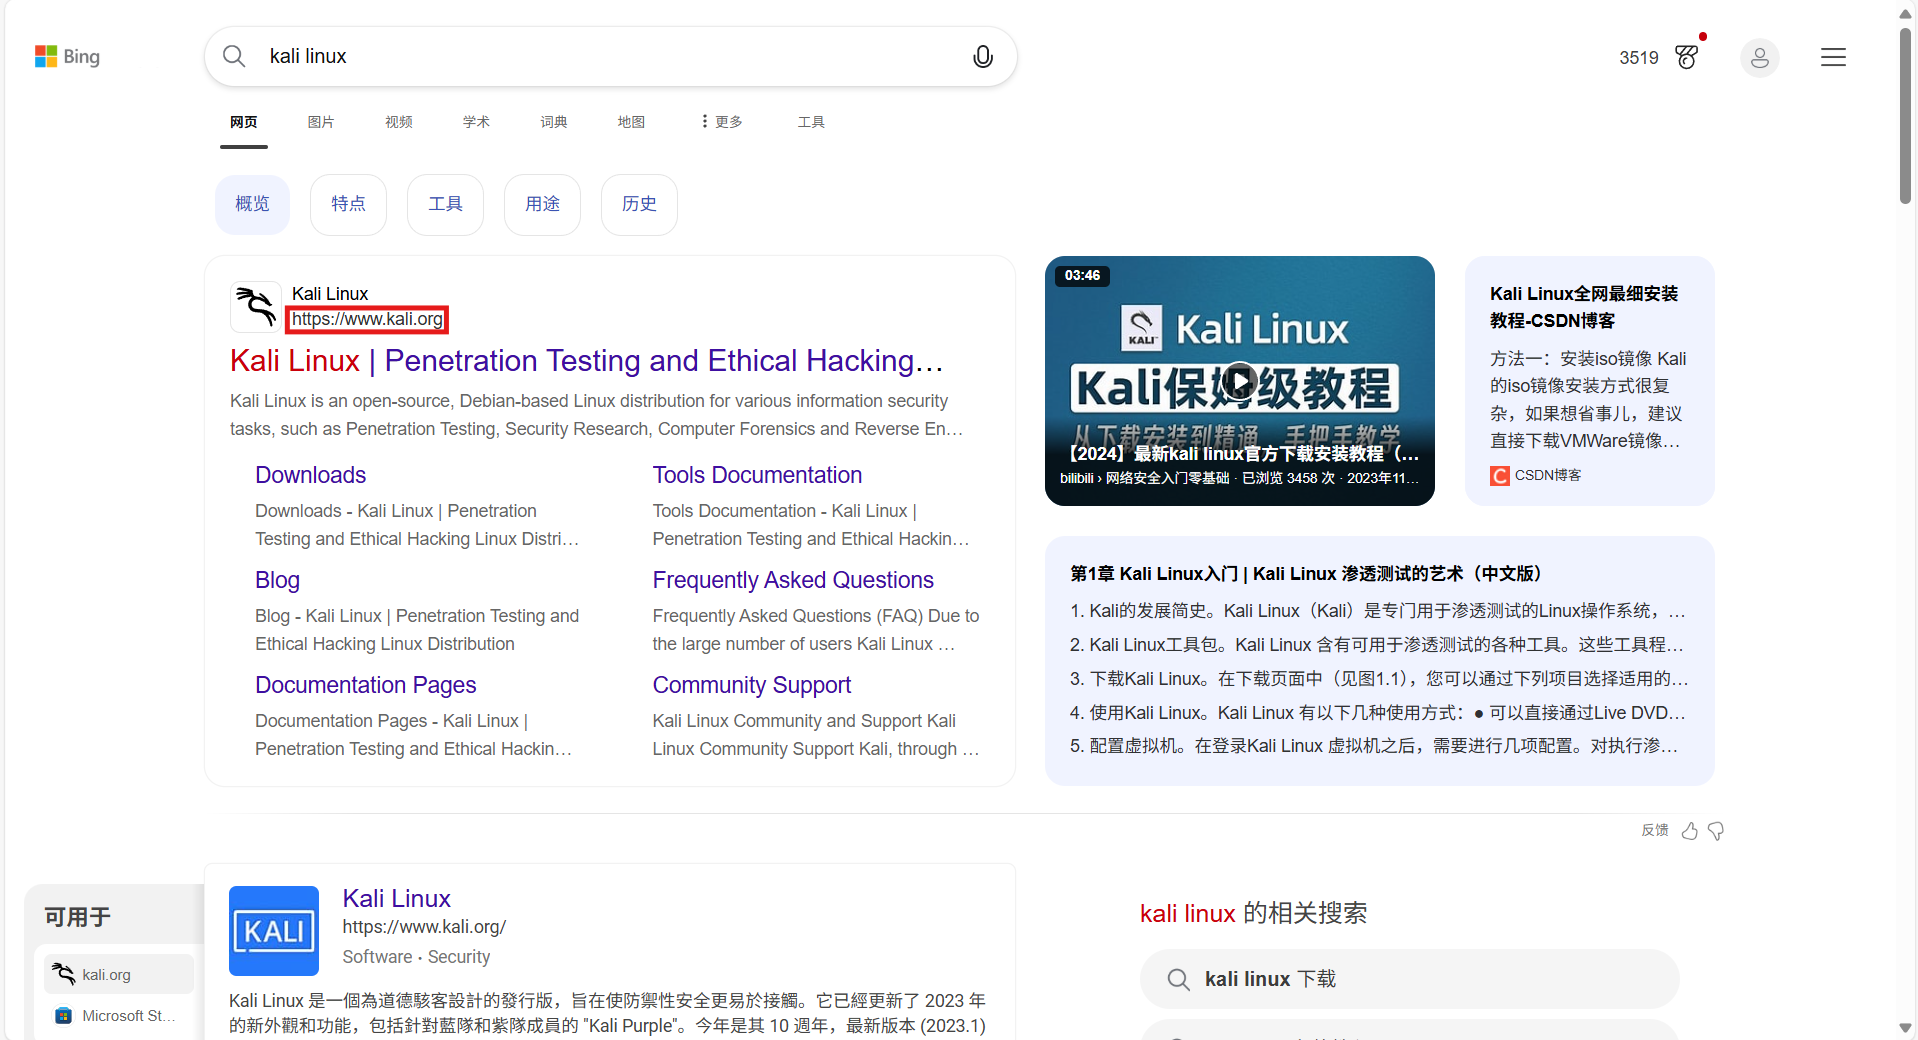1918x1040 pixels.
Task: Open the user account avatar
Action: pyautogui.click(x=1759, y=58)
